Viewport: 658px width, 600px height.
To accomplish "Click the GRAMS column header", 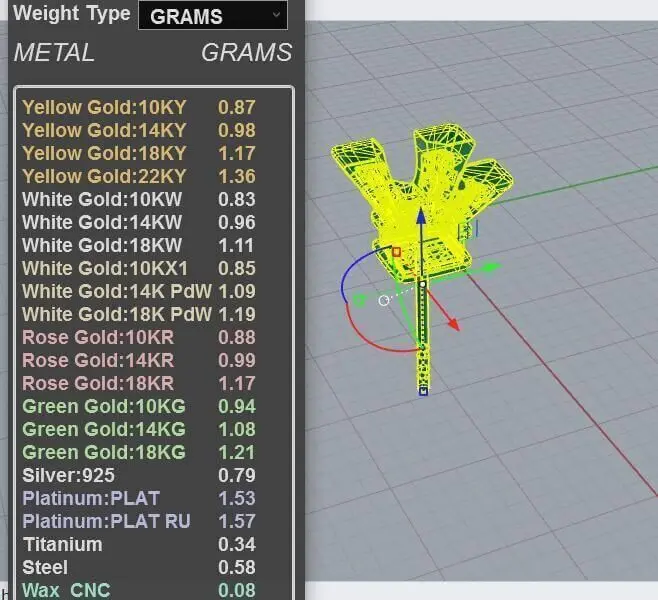I will tap(246, 53).
